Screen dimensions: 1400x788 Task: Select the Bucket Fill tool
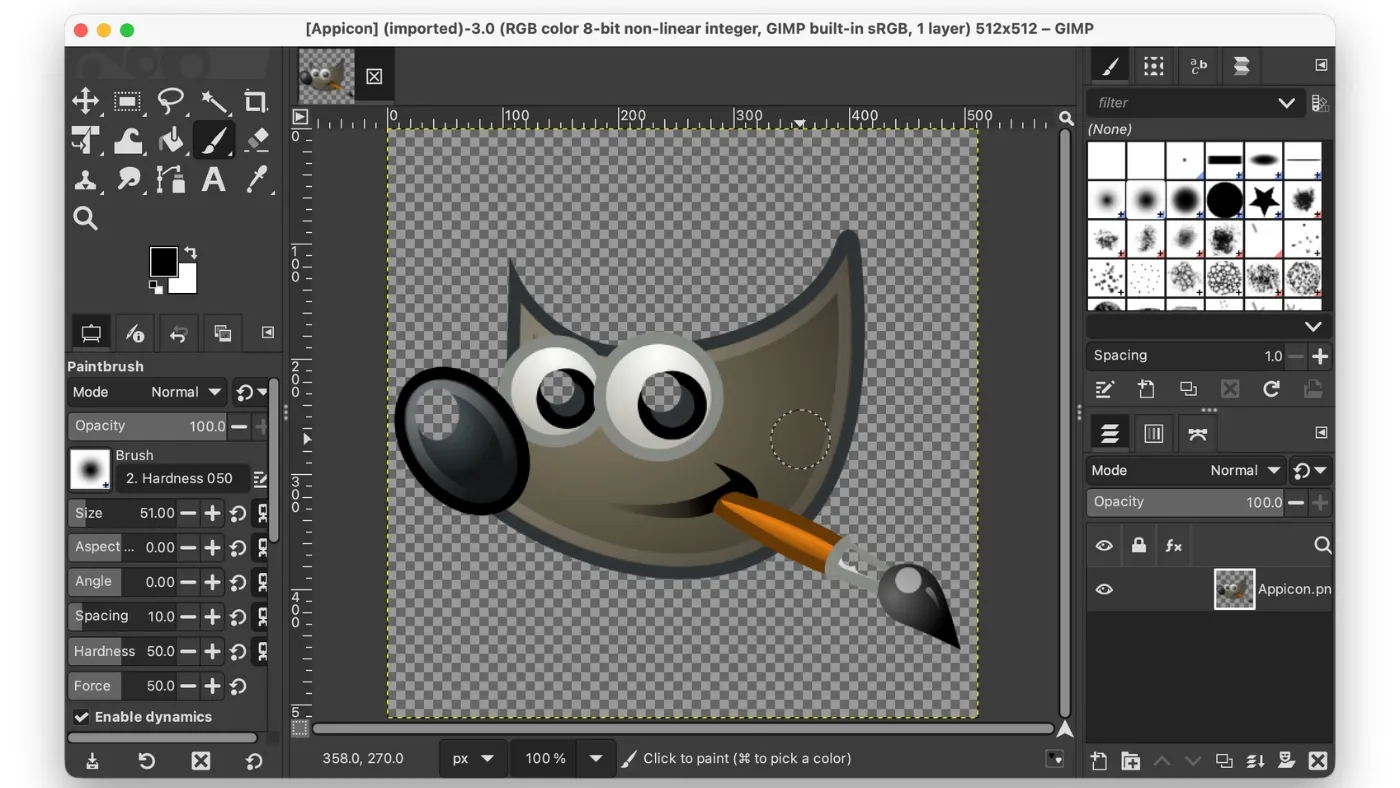pos(171,140)
